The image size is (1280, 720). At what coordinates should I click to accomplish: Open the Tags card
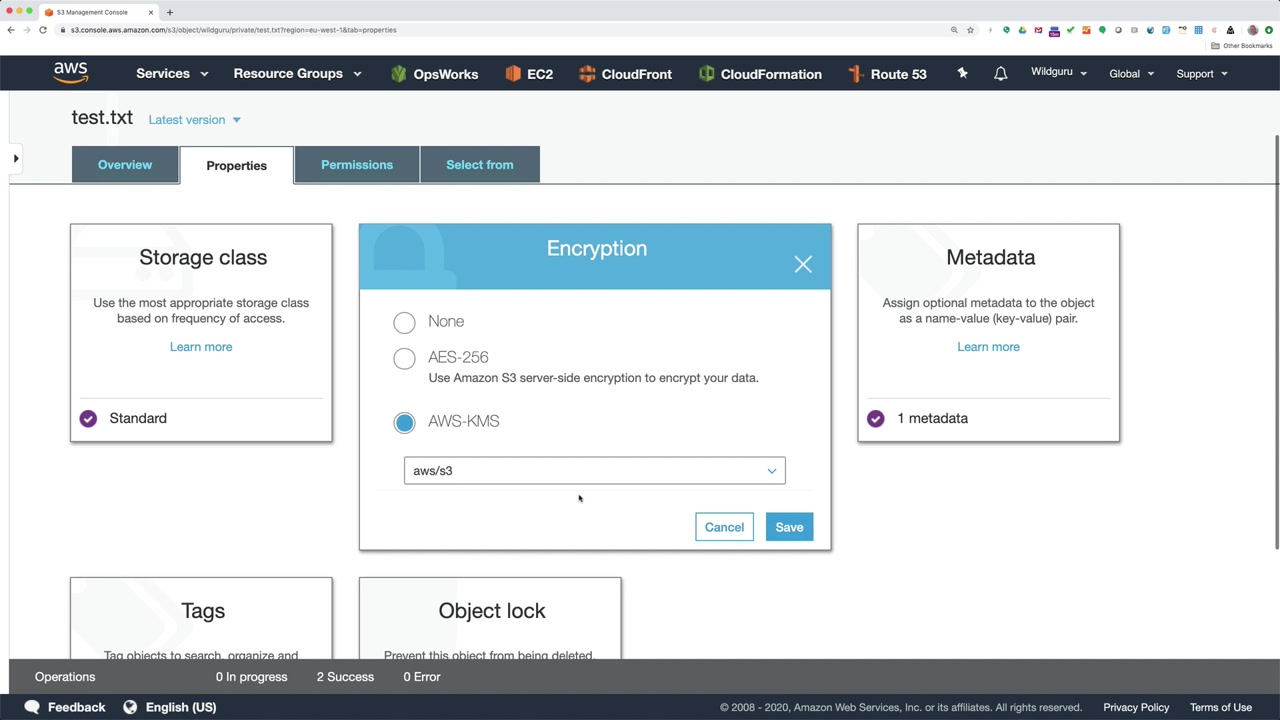201,618
